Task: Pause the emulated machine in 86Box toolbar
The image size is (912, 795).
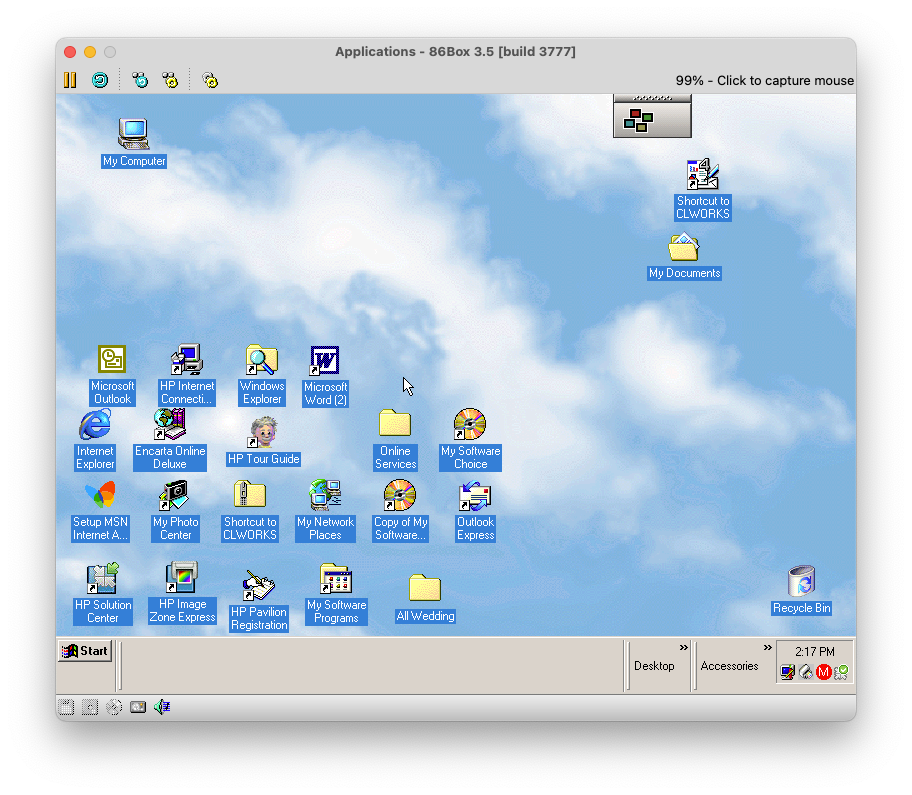Action: point(70,80)
